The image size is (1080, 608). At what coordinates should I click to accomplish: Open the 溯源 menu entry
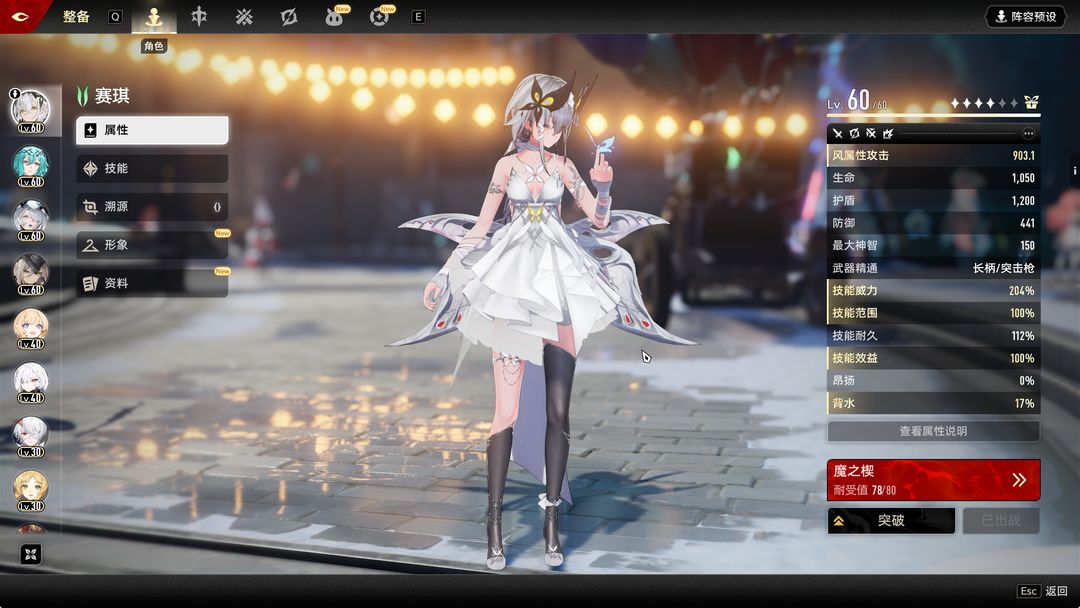[152, 207]
